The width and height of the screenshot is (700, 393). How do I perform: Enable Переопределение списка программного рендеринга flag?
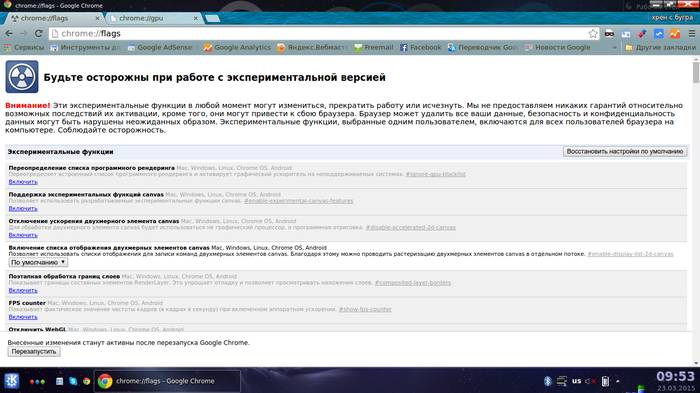23,182
